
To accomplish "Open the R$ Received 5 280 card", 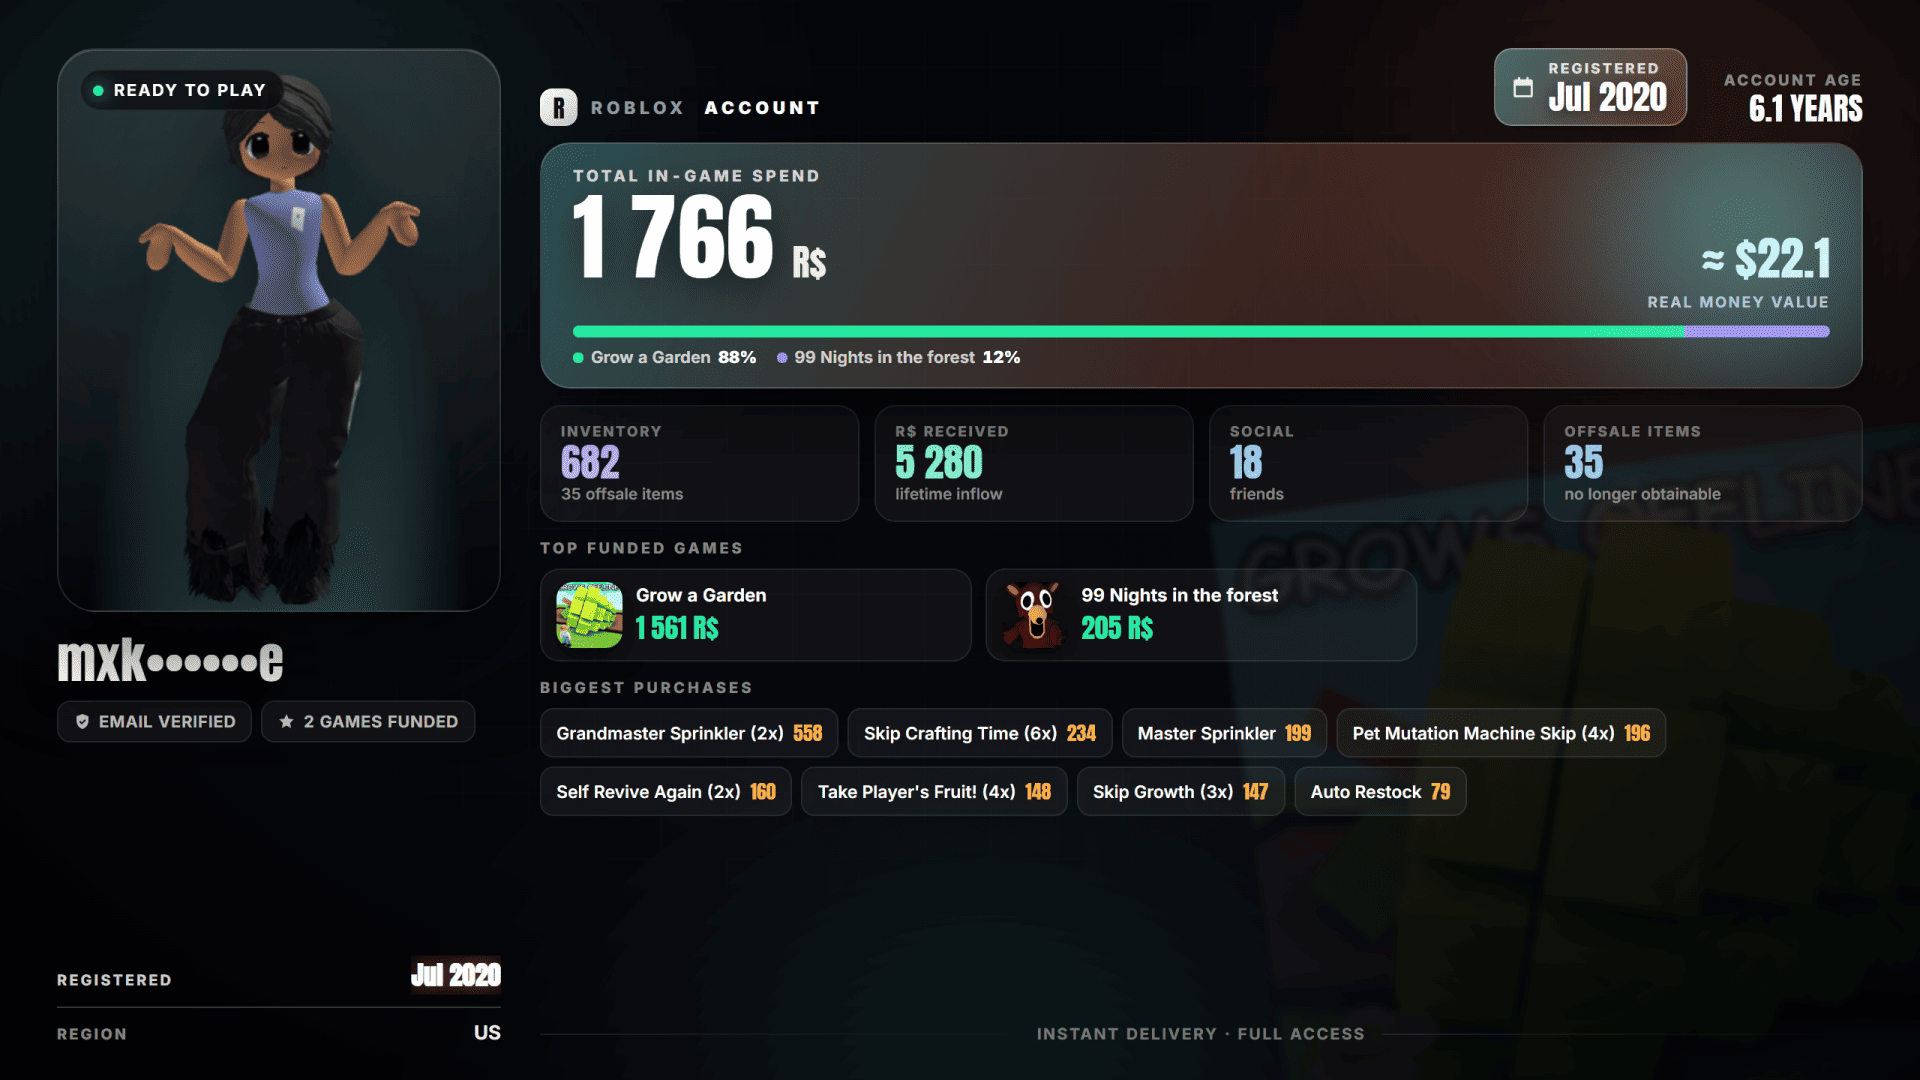I will (x=1034, y=463).
